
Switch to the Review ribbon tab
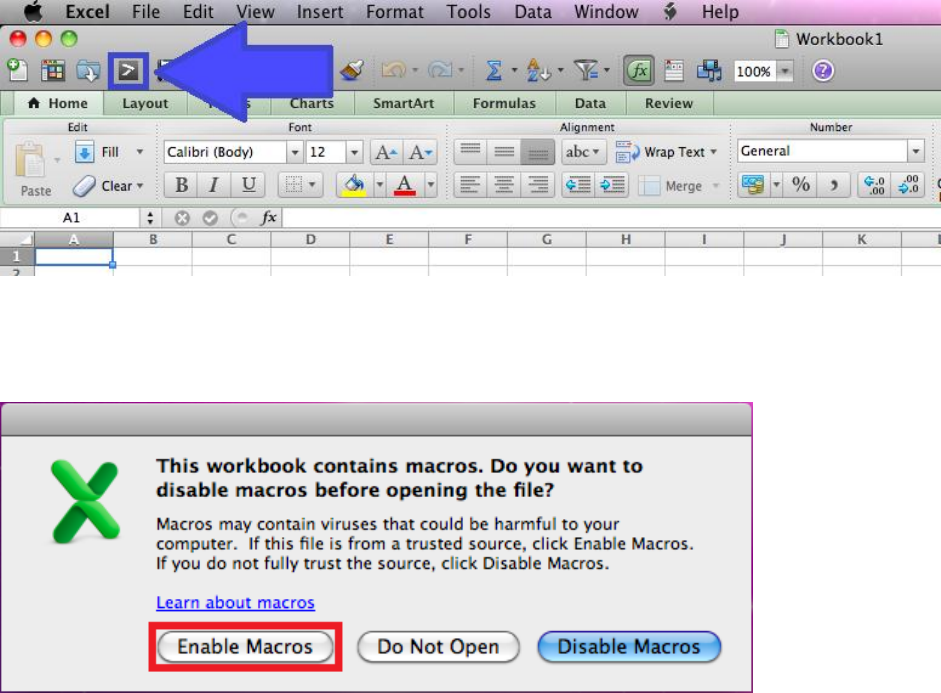(669, 103)
